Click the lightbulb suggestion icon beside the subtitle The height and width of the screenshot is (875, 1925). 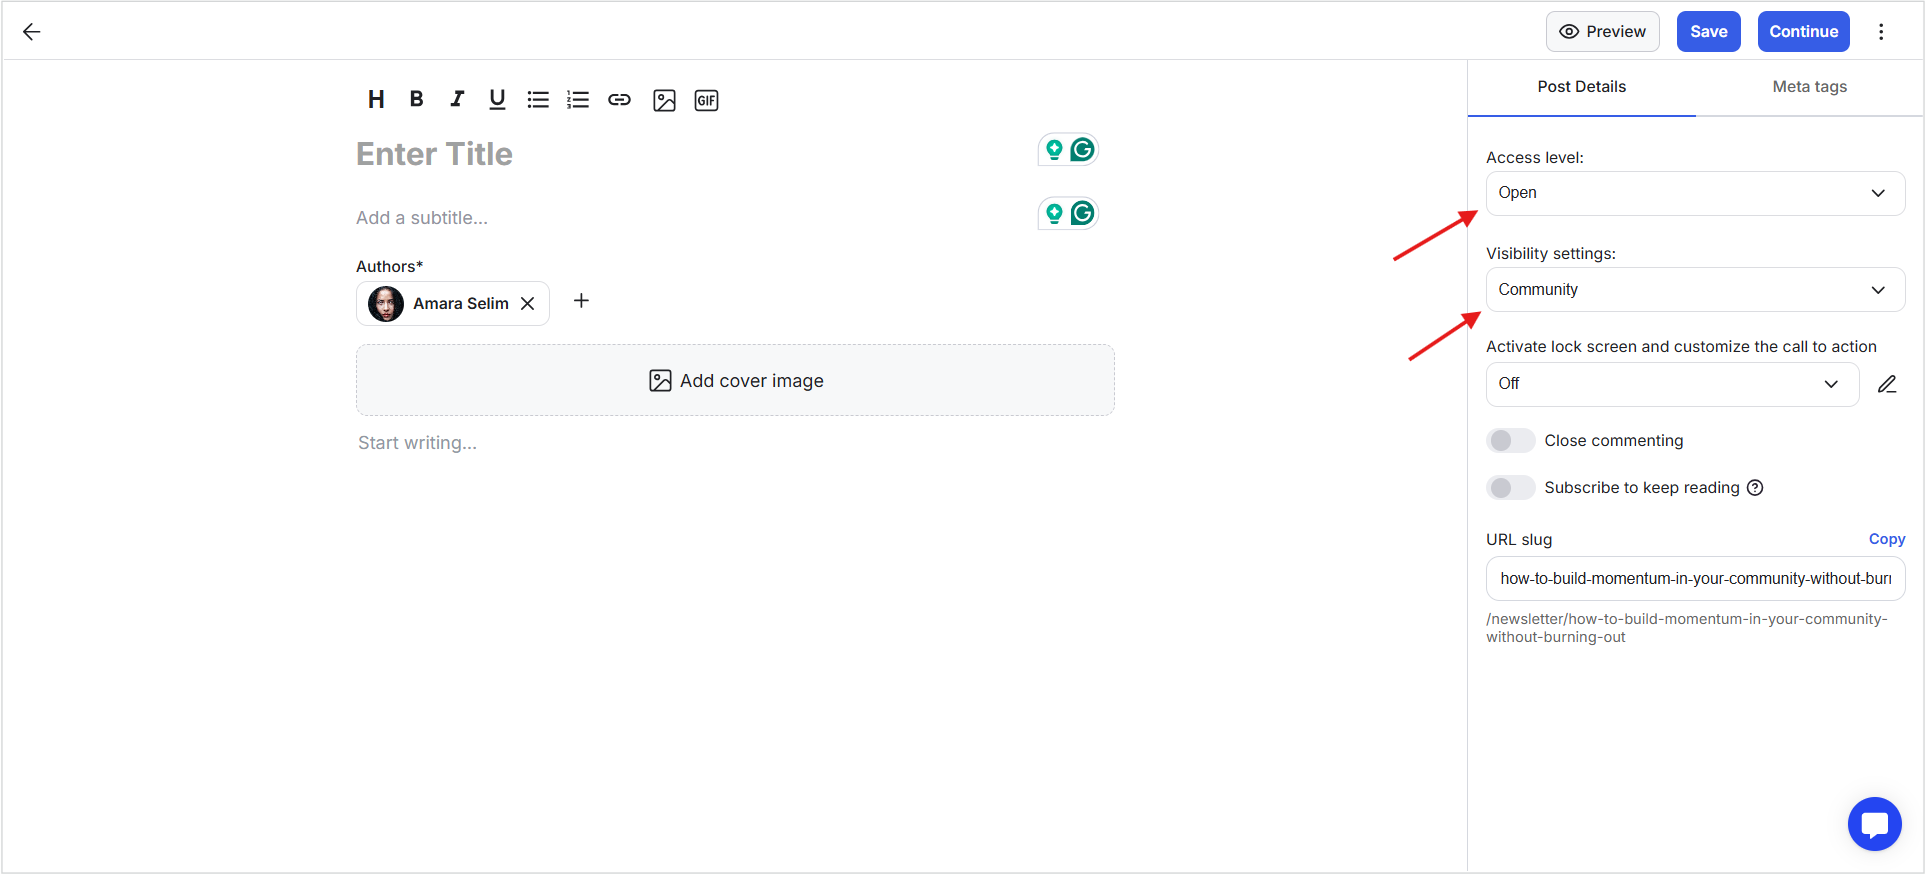1054,213
